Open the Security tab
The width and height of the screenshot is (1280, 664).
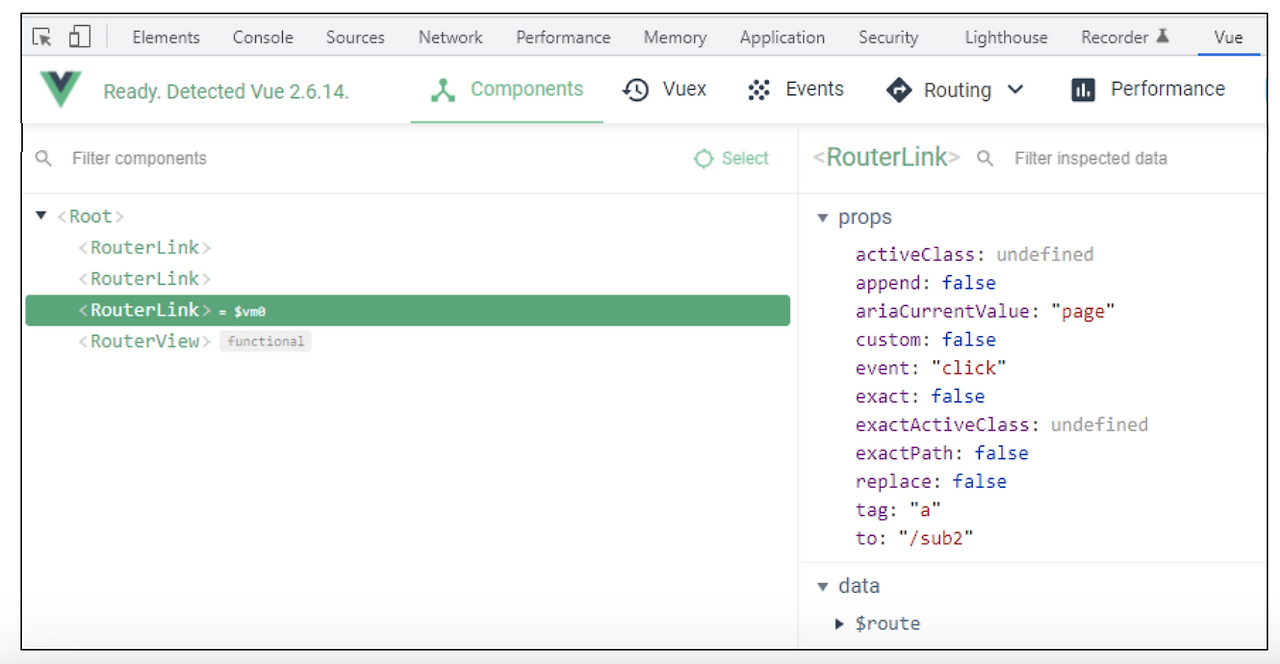tap(888, 37)
